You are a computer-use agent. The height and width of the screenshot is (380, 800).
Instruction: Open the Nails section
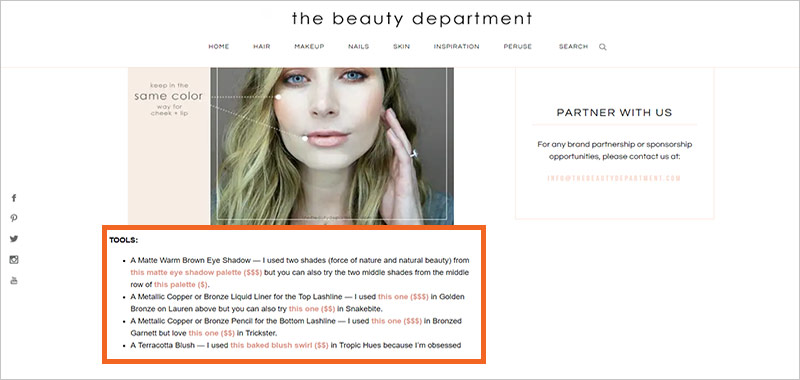point(359,46)
